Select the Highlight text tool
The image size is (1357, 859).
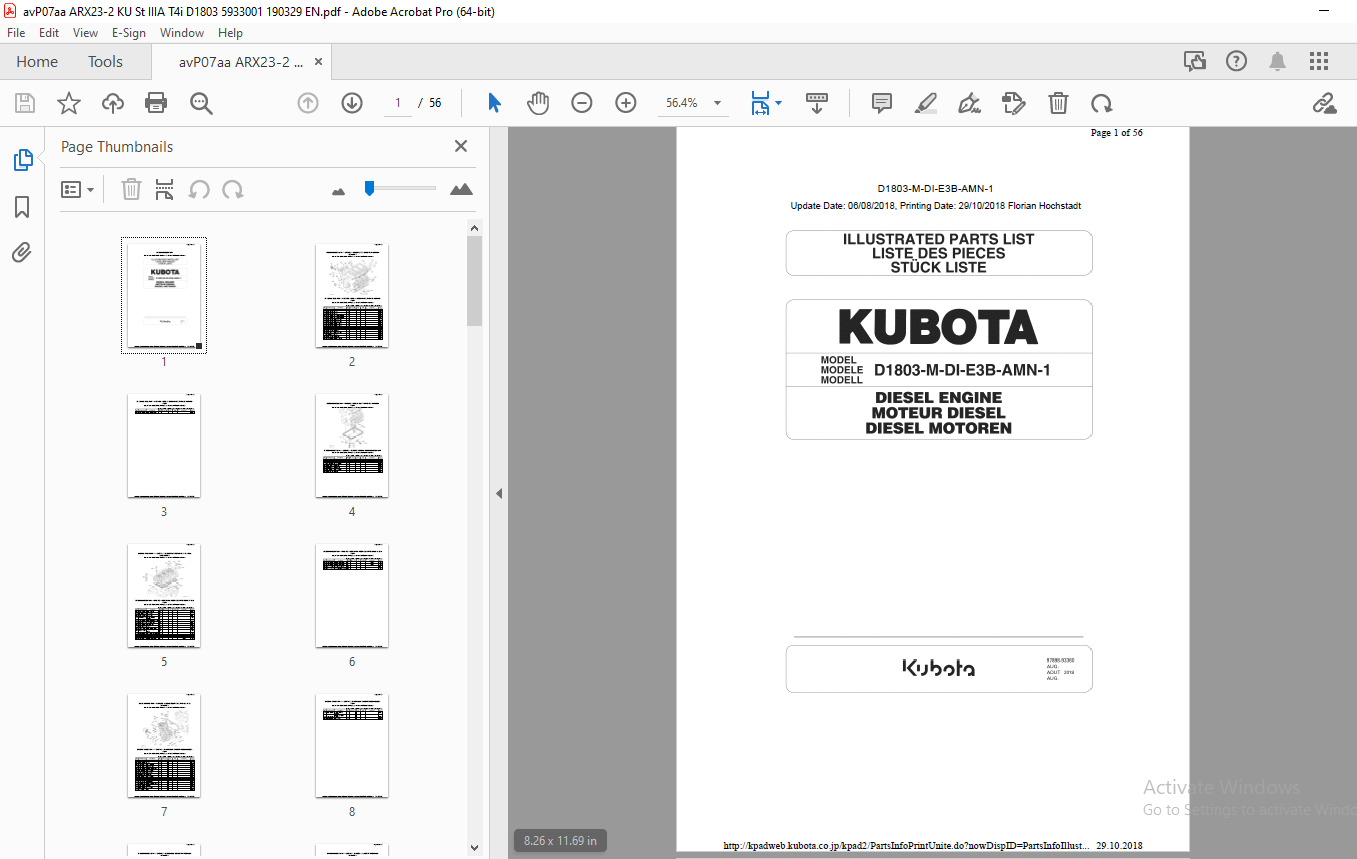[x=926, y=103]
